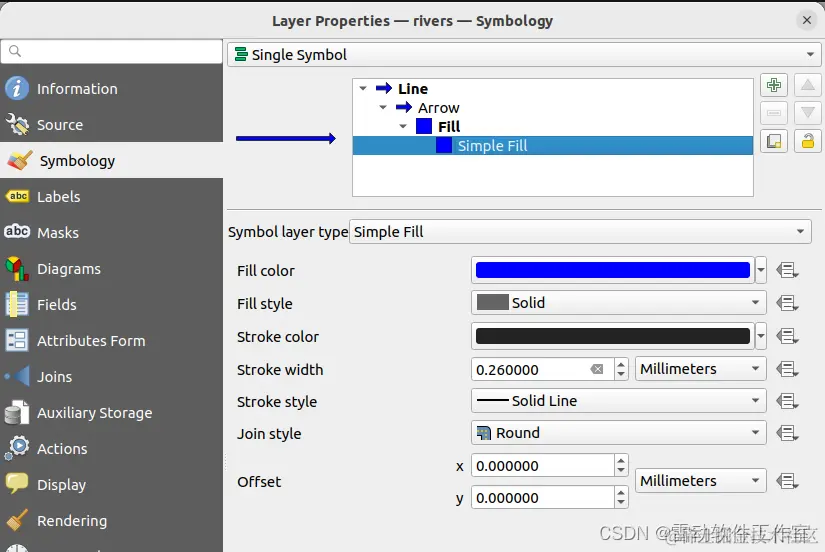Image resolution: width=825 pixels, height=552 pixels.
Task: Open data-defined override for Stroke color
Action: [787, 336]
